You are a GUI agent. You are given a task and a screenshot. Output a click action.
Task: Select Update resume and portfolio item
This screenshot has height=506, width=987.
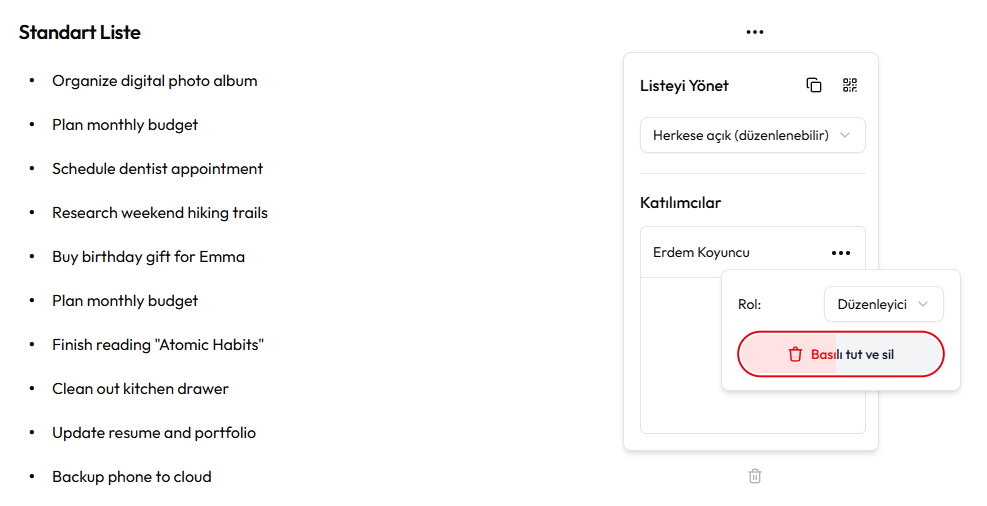point(154,433)
